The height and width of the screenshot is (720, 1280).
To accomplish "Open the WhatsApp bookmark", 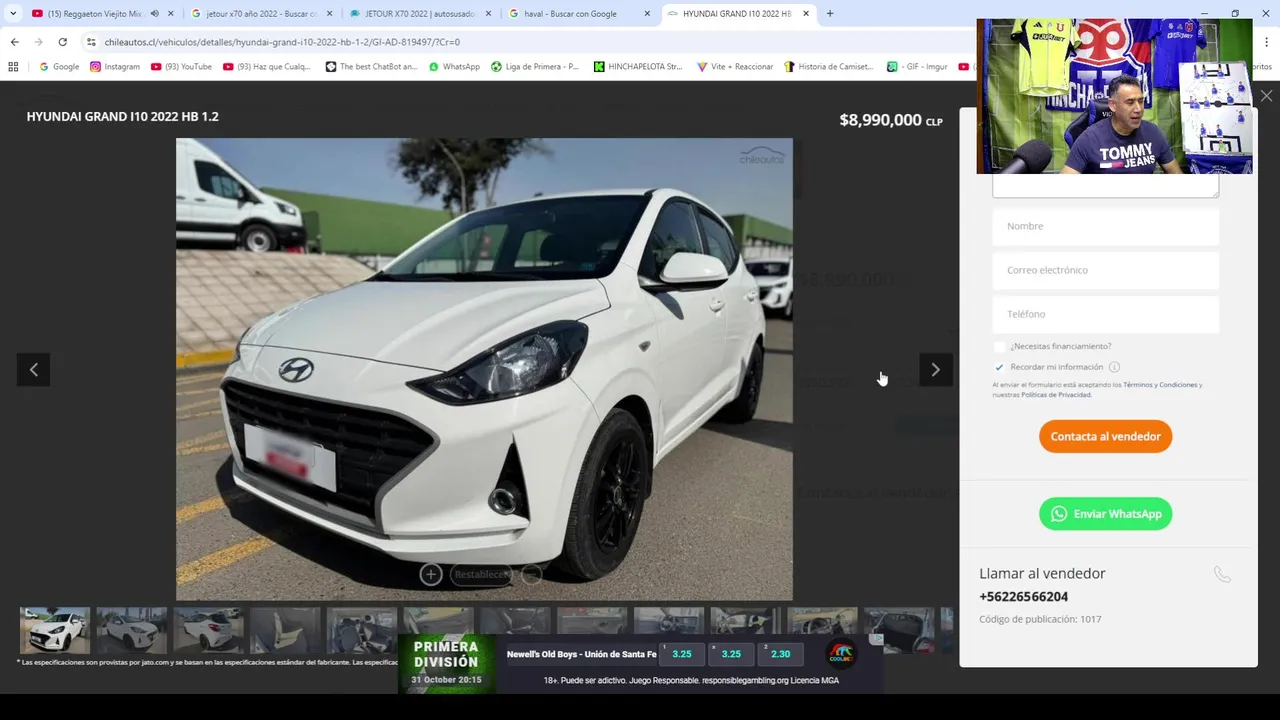I will click(x=454, y=67).
